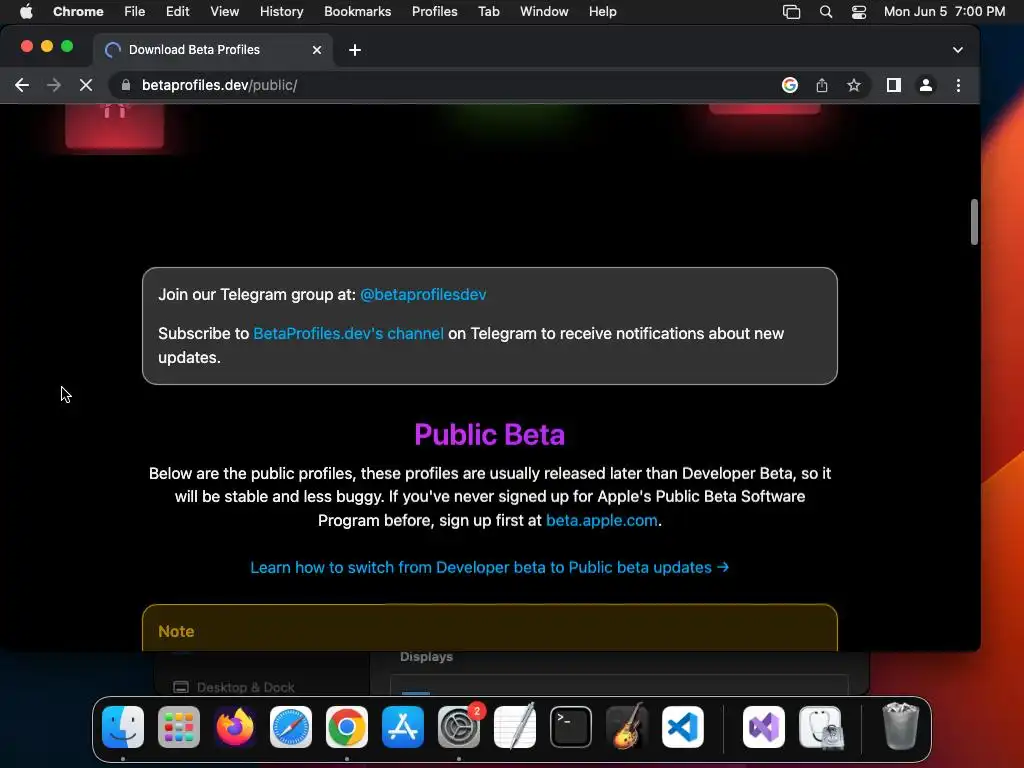1024x768 pixels.
Task: Open Terminal from the Dock
Action: [571, 727]
